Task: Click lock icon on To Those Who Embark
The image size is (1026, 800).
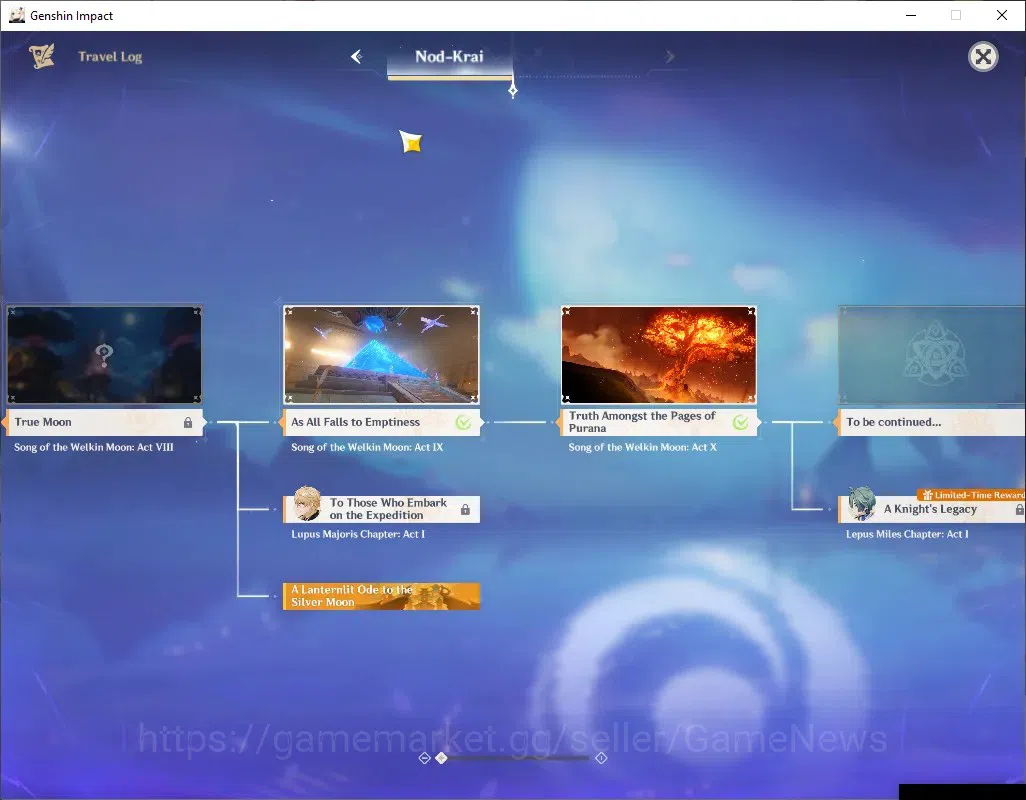Action: [x=465, y=510]
